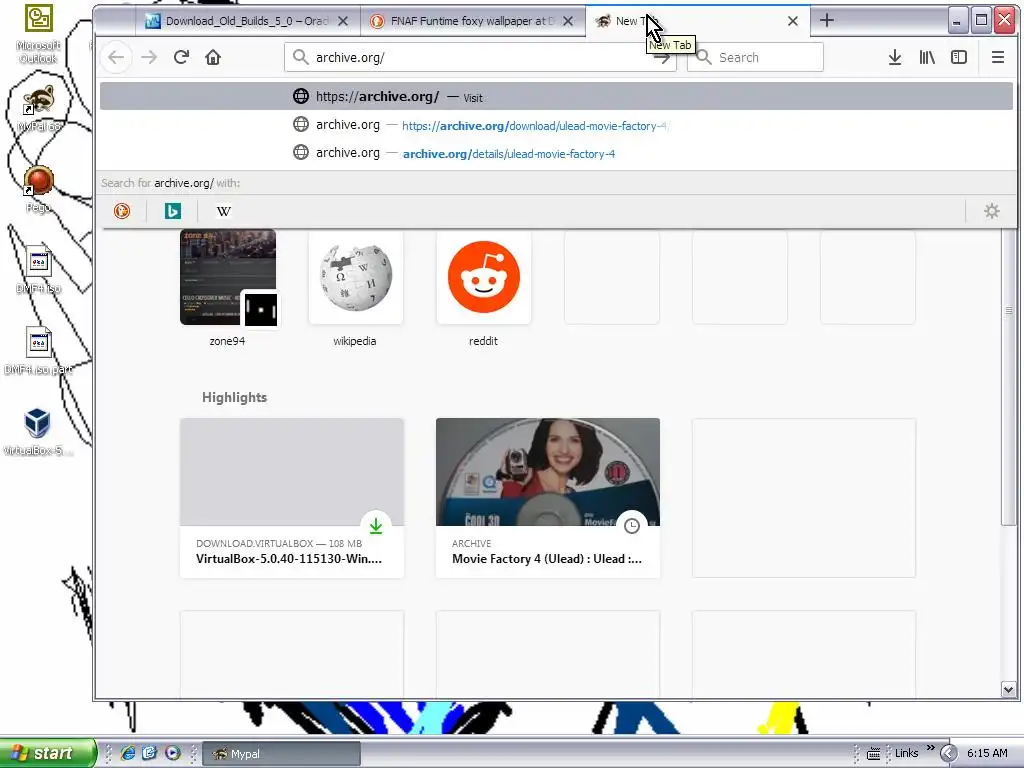Open the hamburger application menu

pos(997,57)
